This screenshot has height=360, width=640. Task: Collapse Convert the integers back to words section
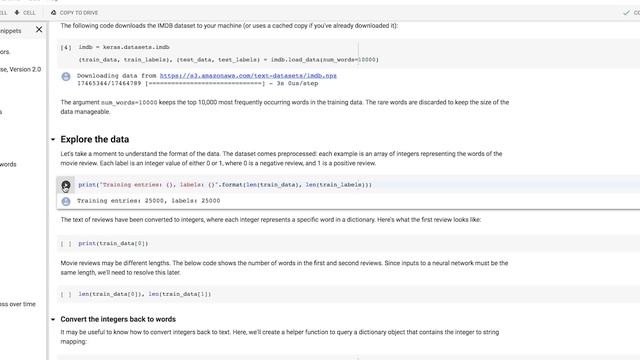pos(53,319)
